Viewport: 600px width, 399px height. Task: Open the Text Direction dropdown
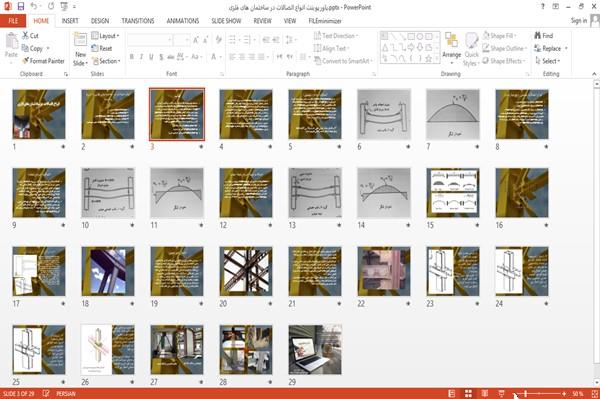(336, 36)
